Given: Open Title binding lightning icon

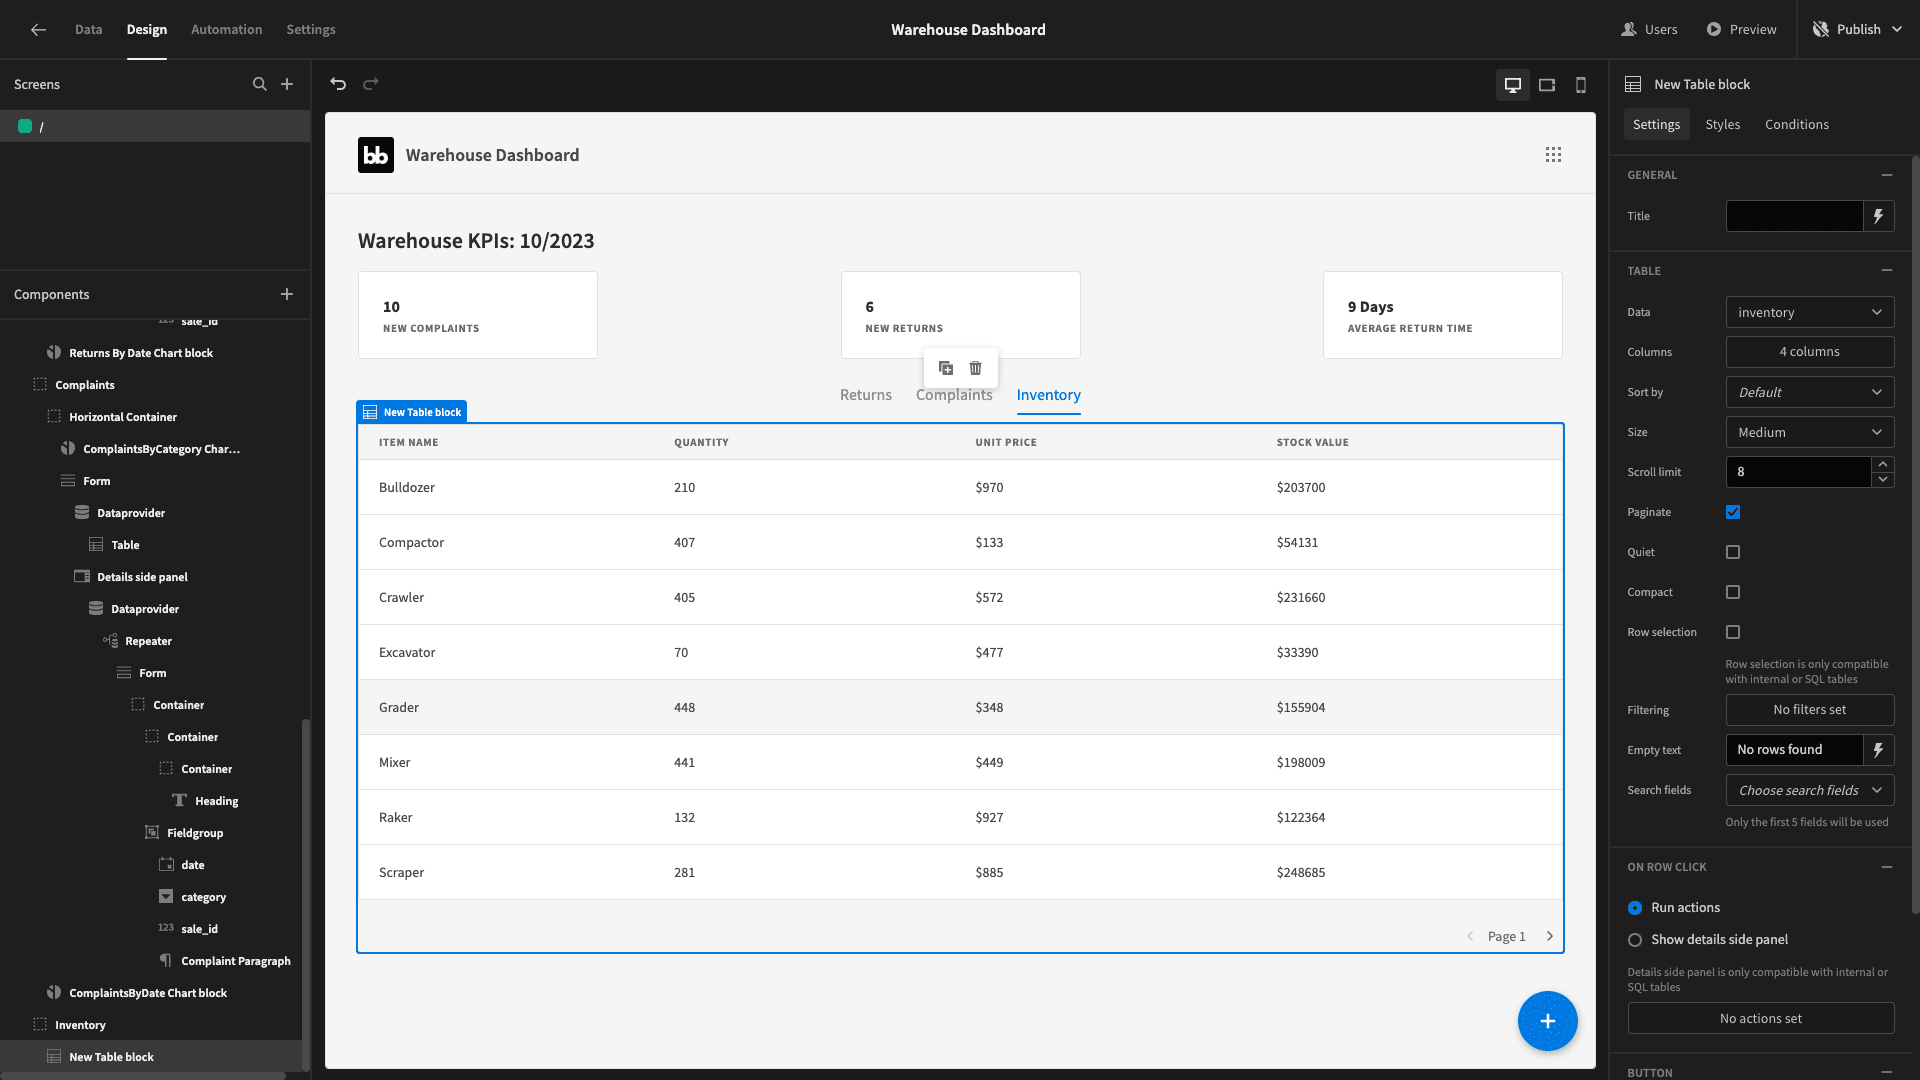Looking at the screenshot, I should pos(1879,216).
